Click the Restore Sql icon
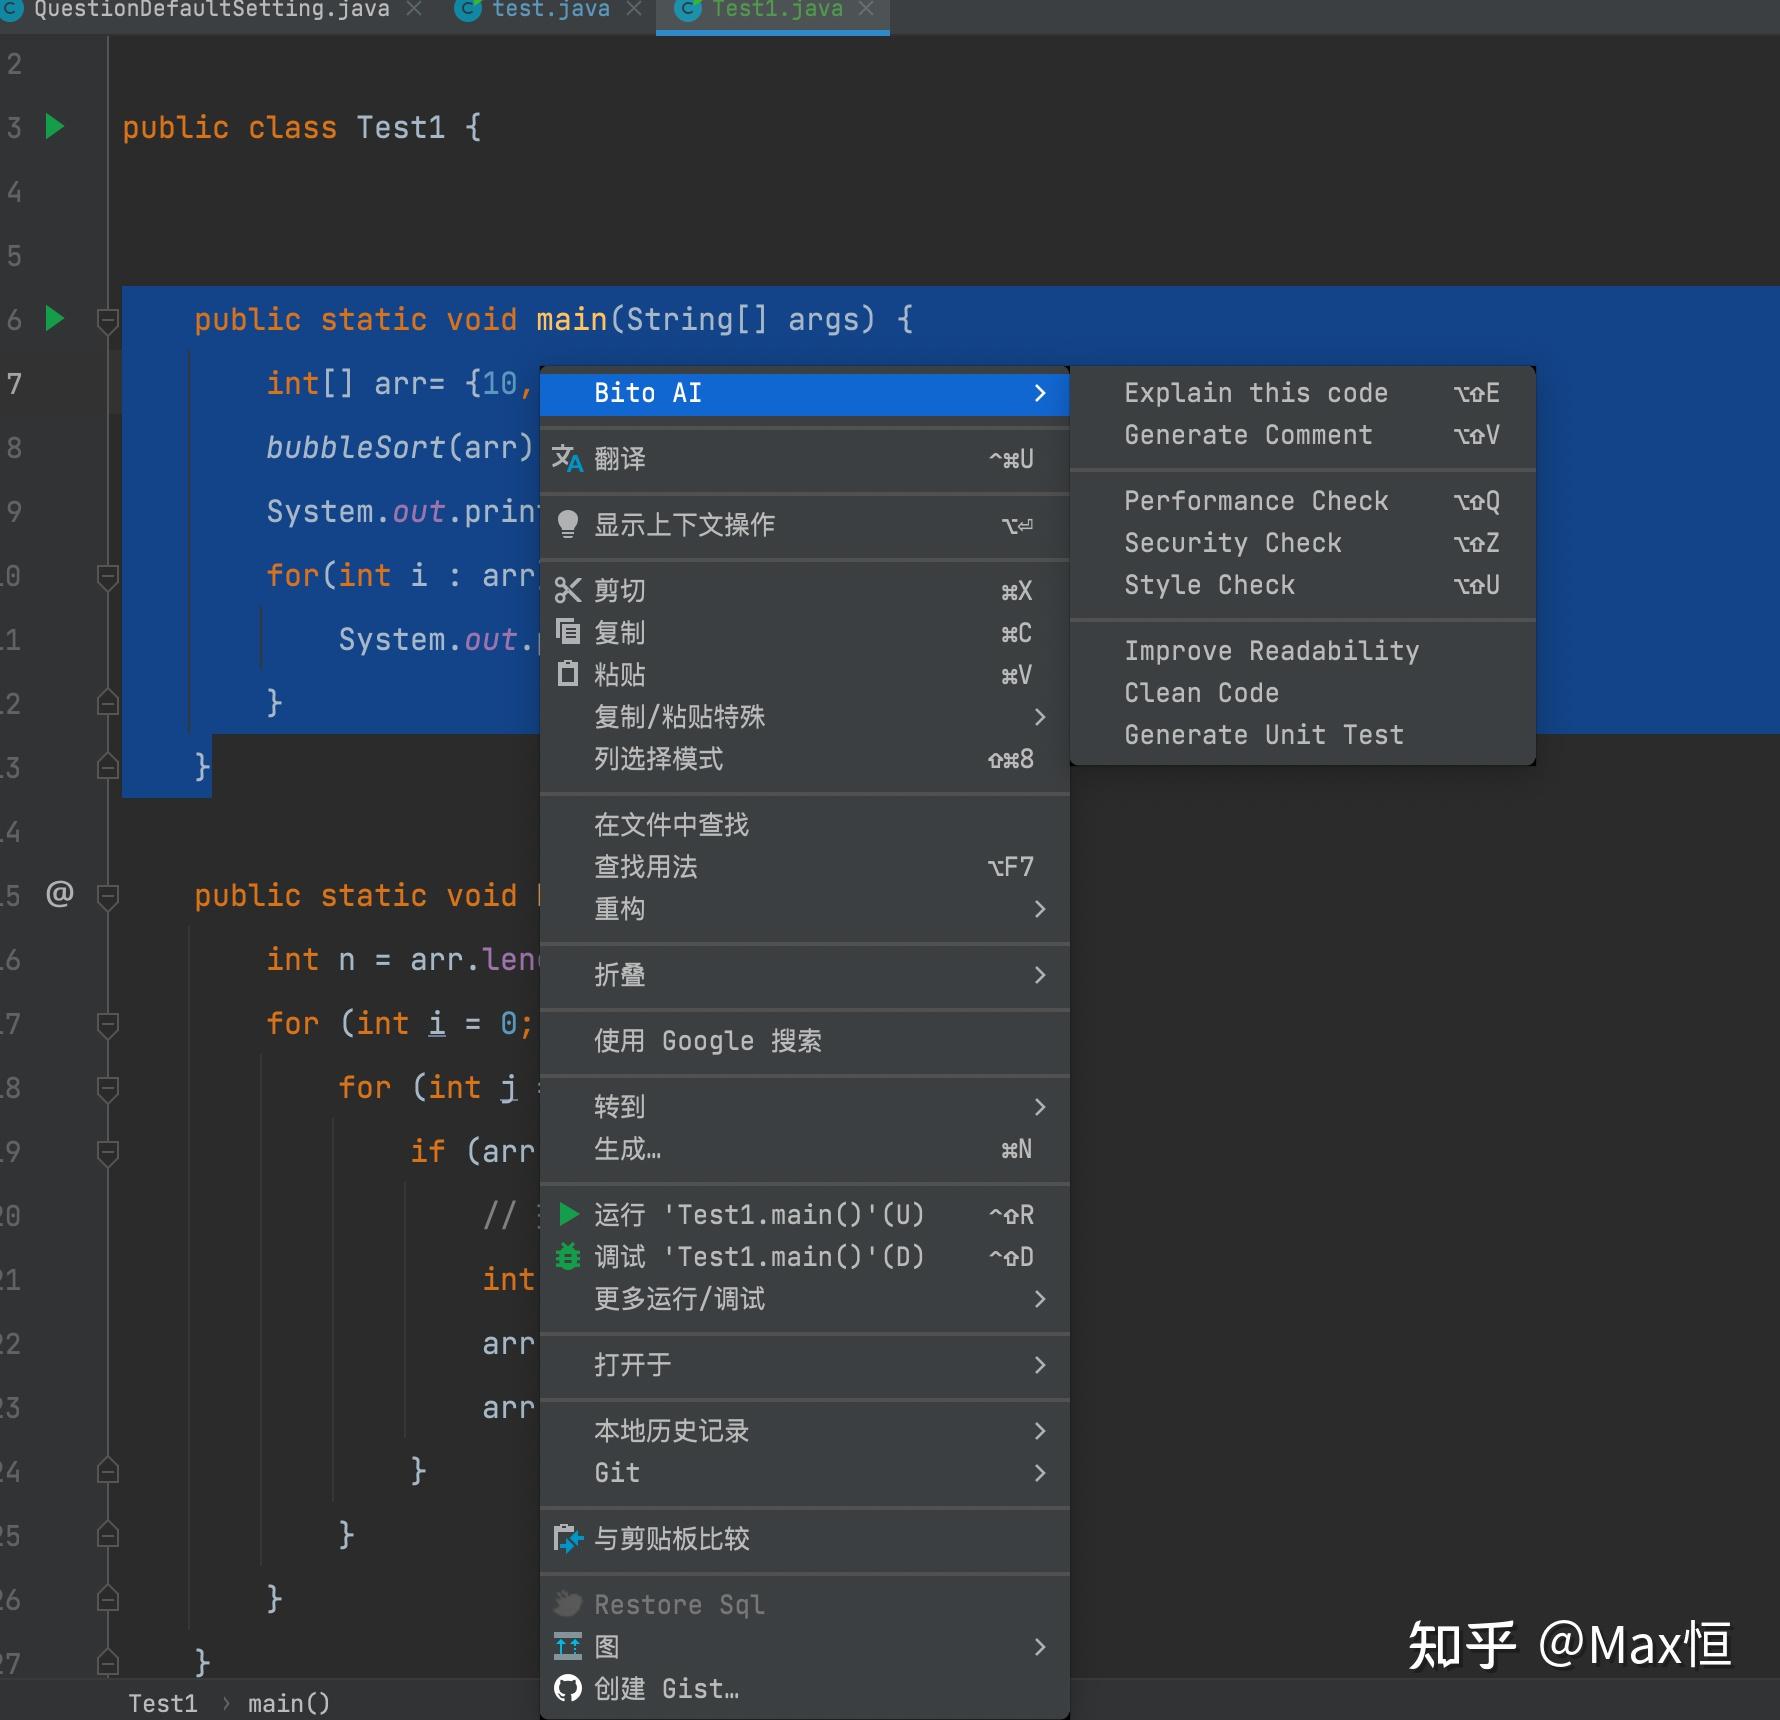 click(567, 1604)
